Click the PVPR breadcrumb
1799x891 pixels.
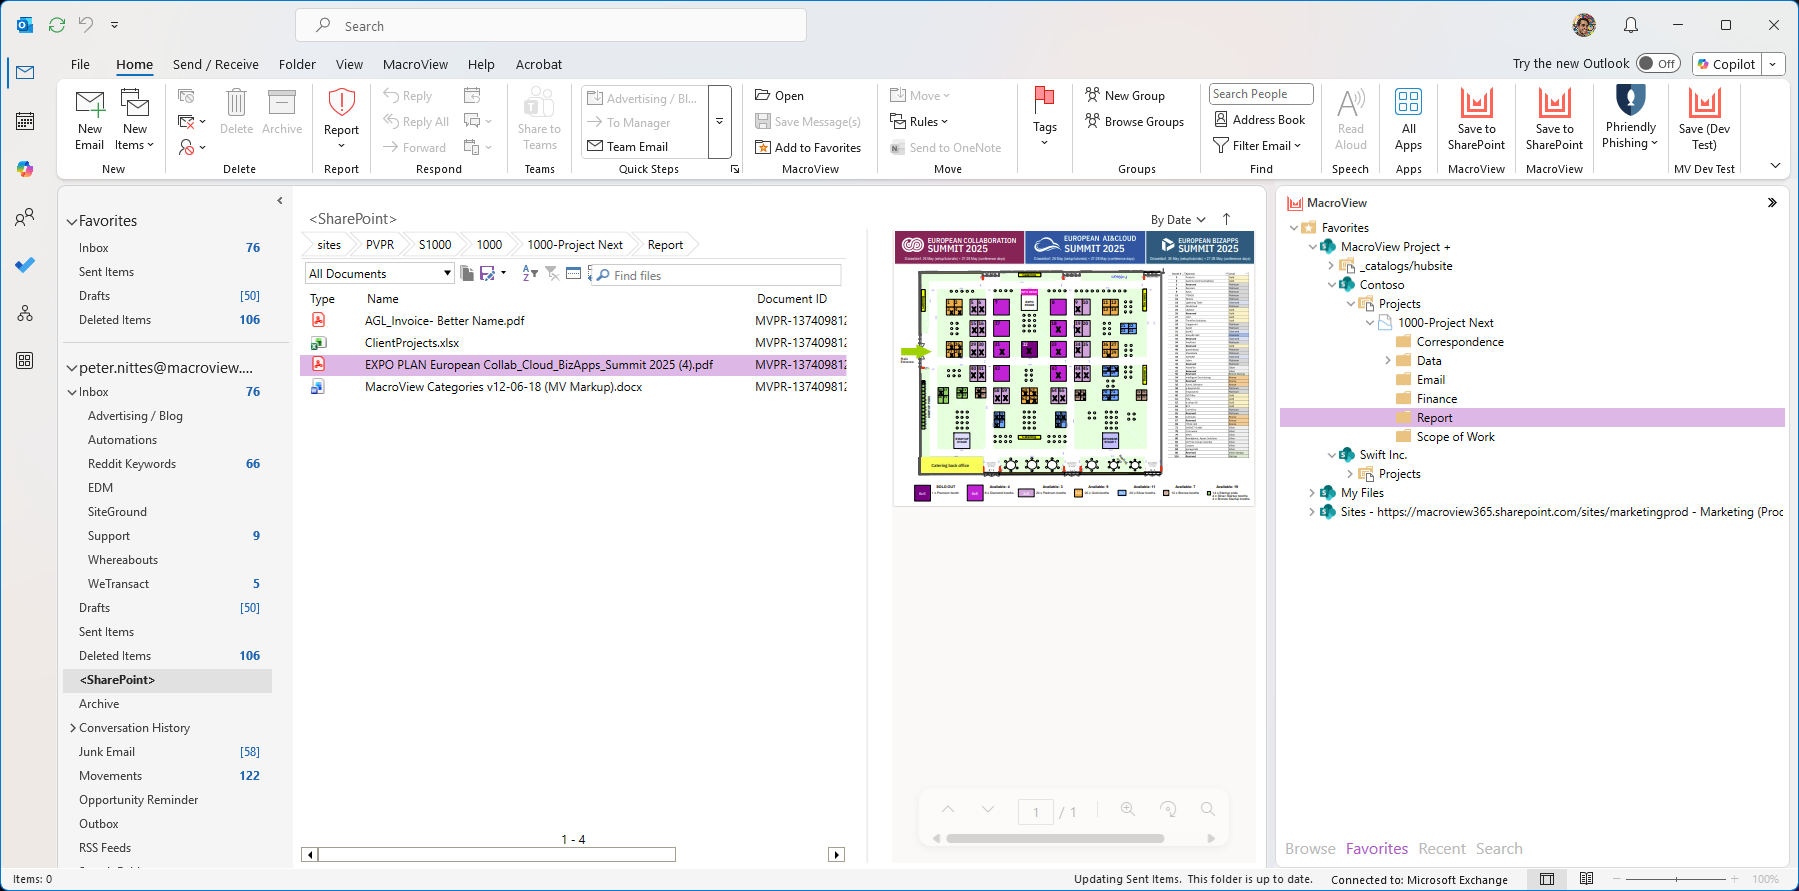[x=380, y=245]
